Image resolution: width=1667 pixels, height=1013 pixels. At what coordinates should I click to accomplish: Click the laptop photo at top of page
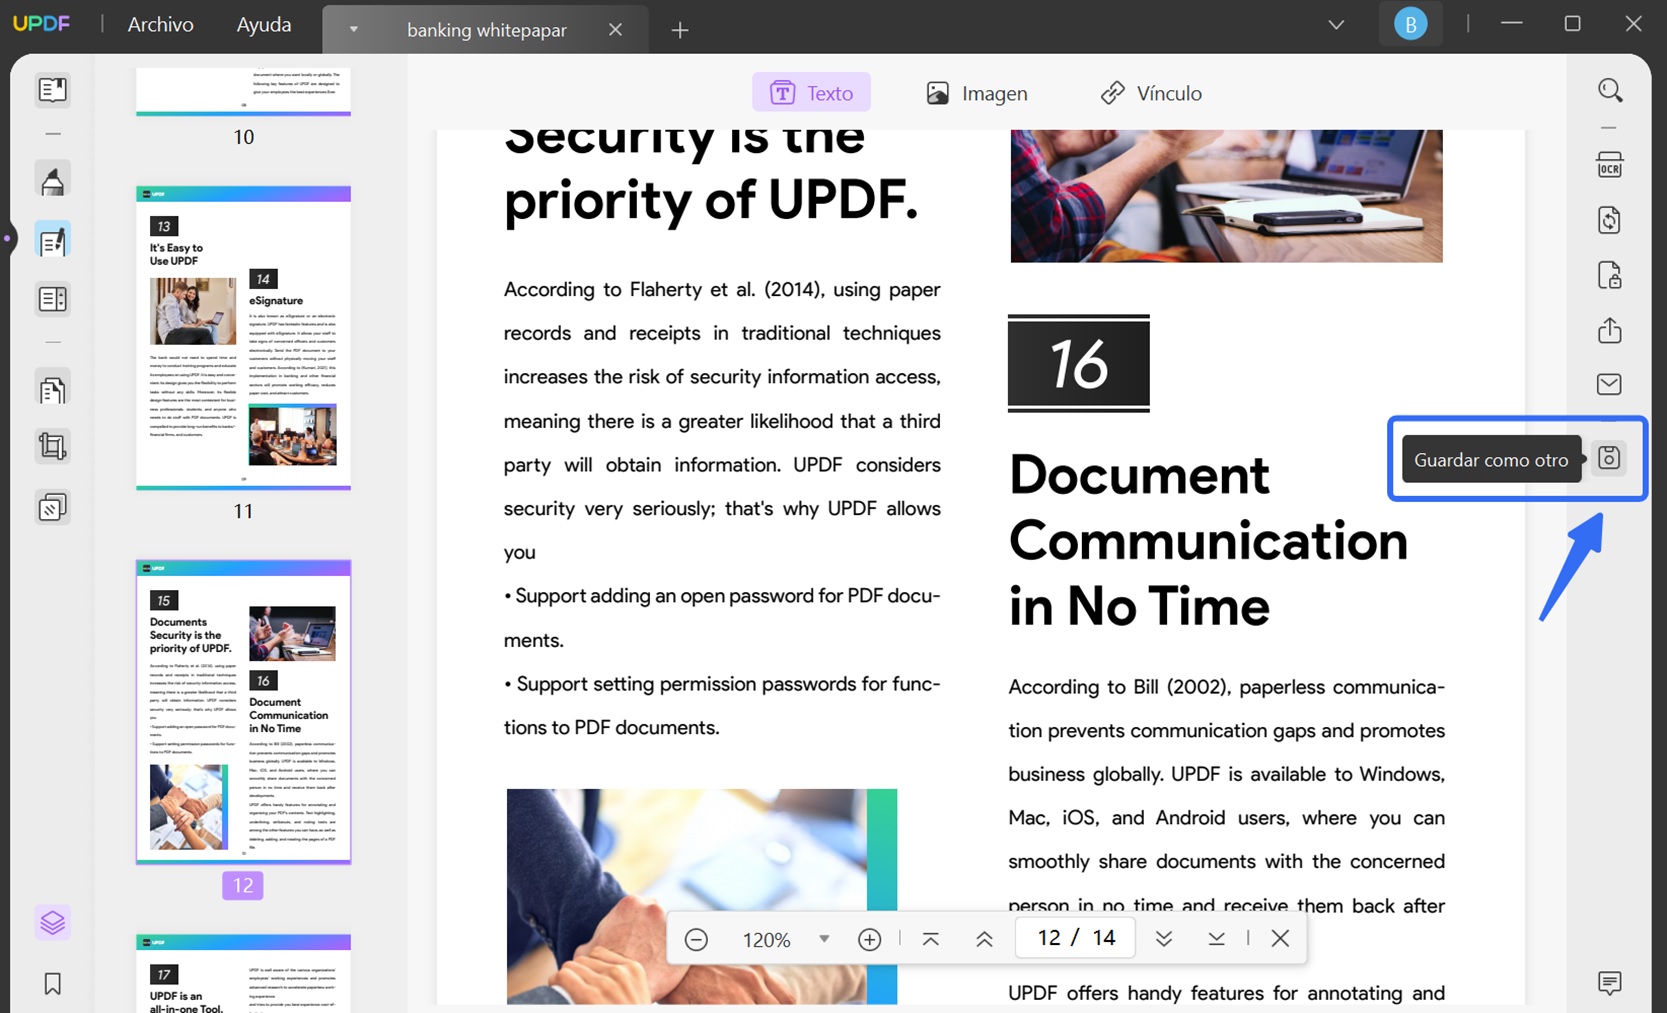(1226, 196)
